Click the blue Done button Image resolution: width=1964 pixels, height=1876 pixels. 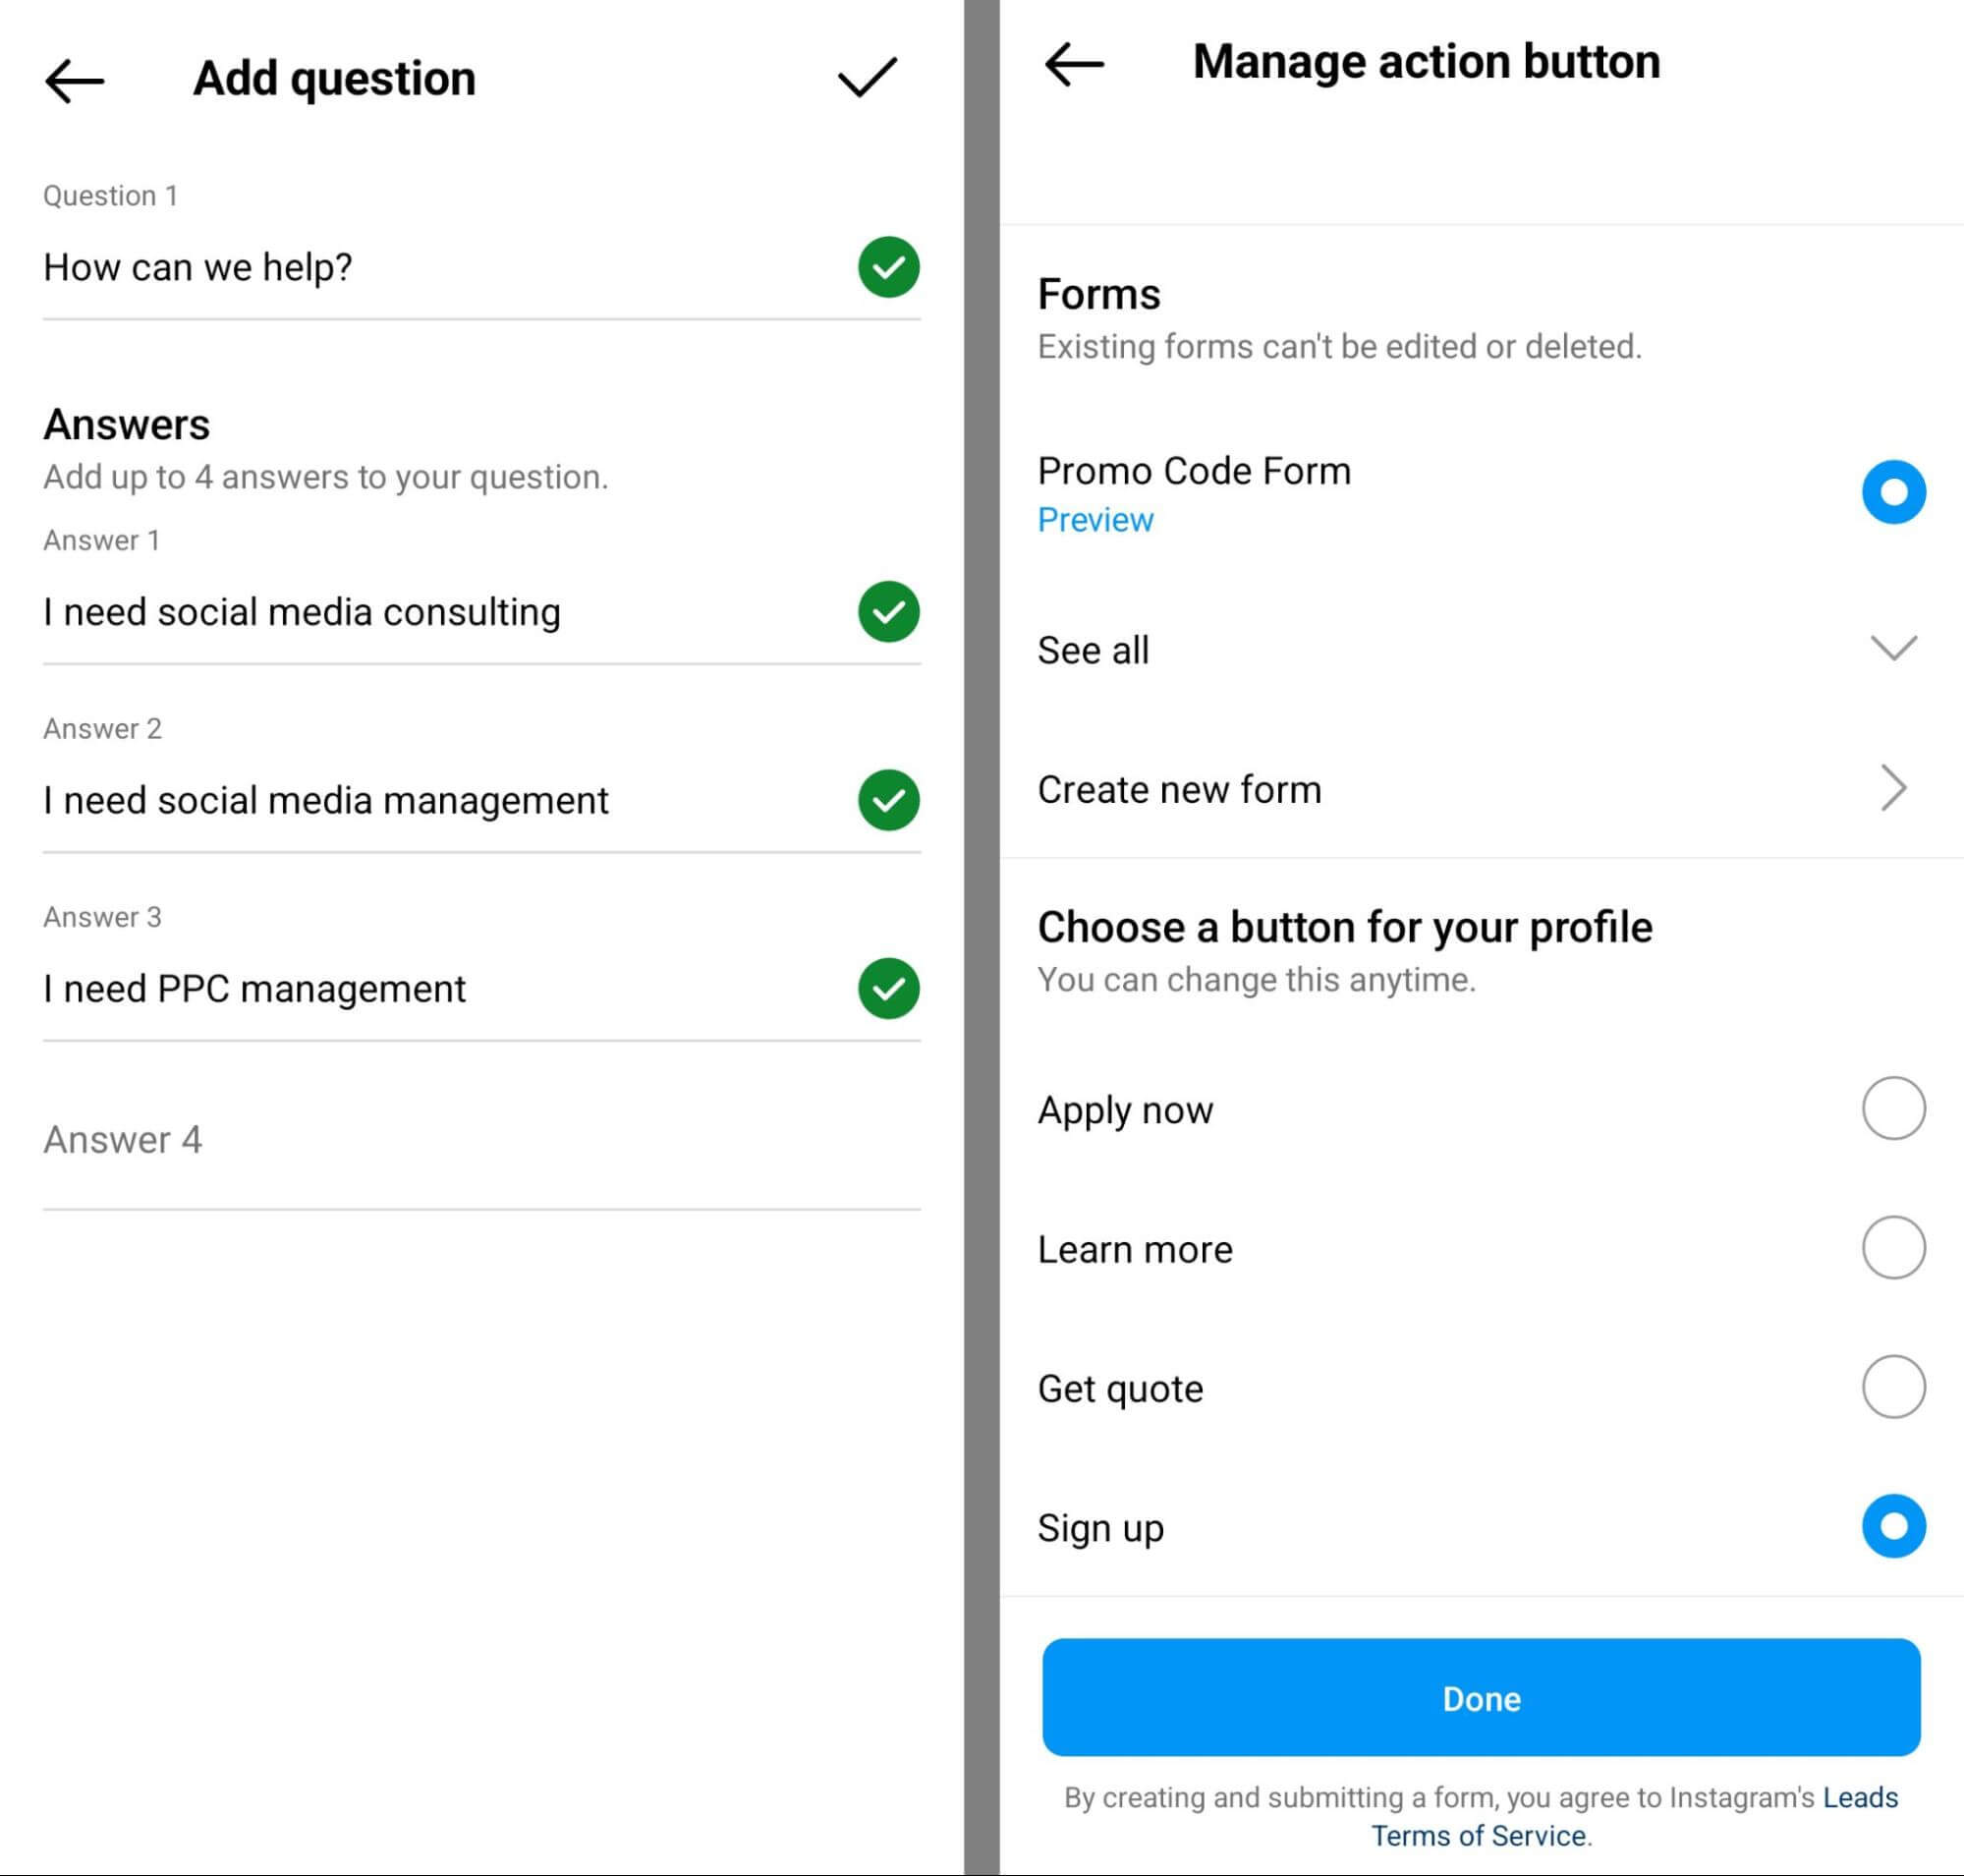(1482, 1697)
